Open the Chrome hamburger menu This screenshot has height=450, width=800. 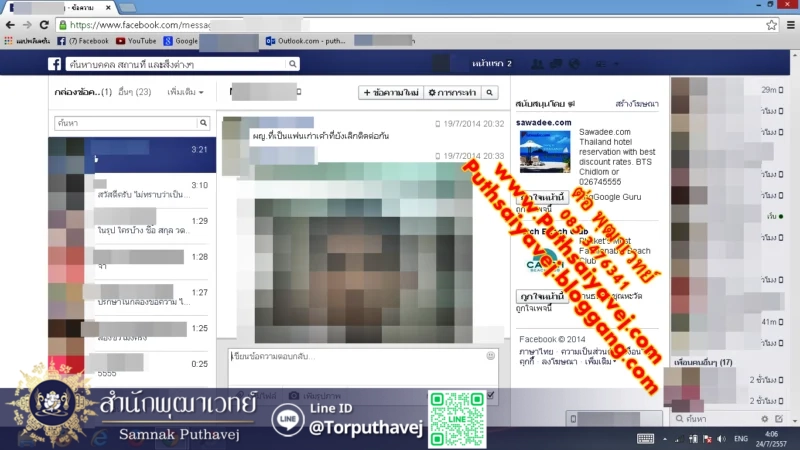(x=789, y=24)
